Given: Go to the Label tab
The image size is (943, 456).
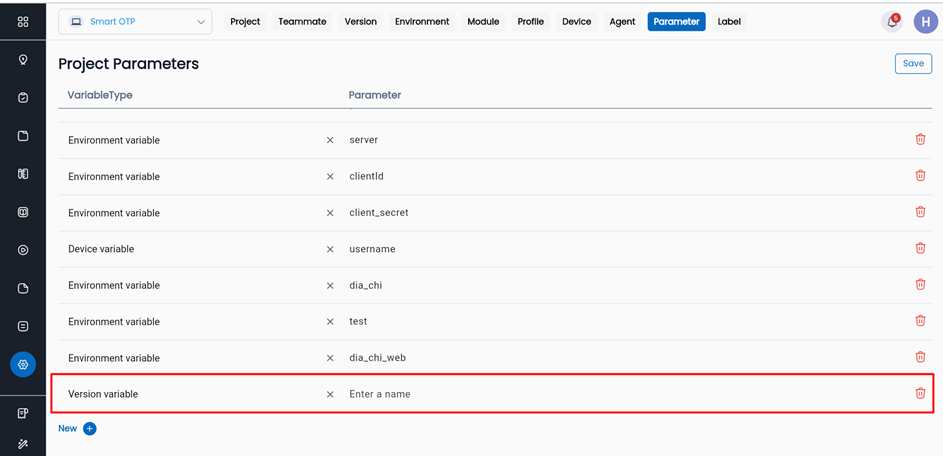Looking at the screenshot, I should [729, 22].
